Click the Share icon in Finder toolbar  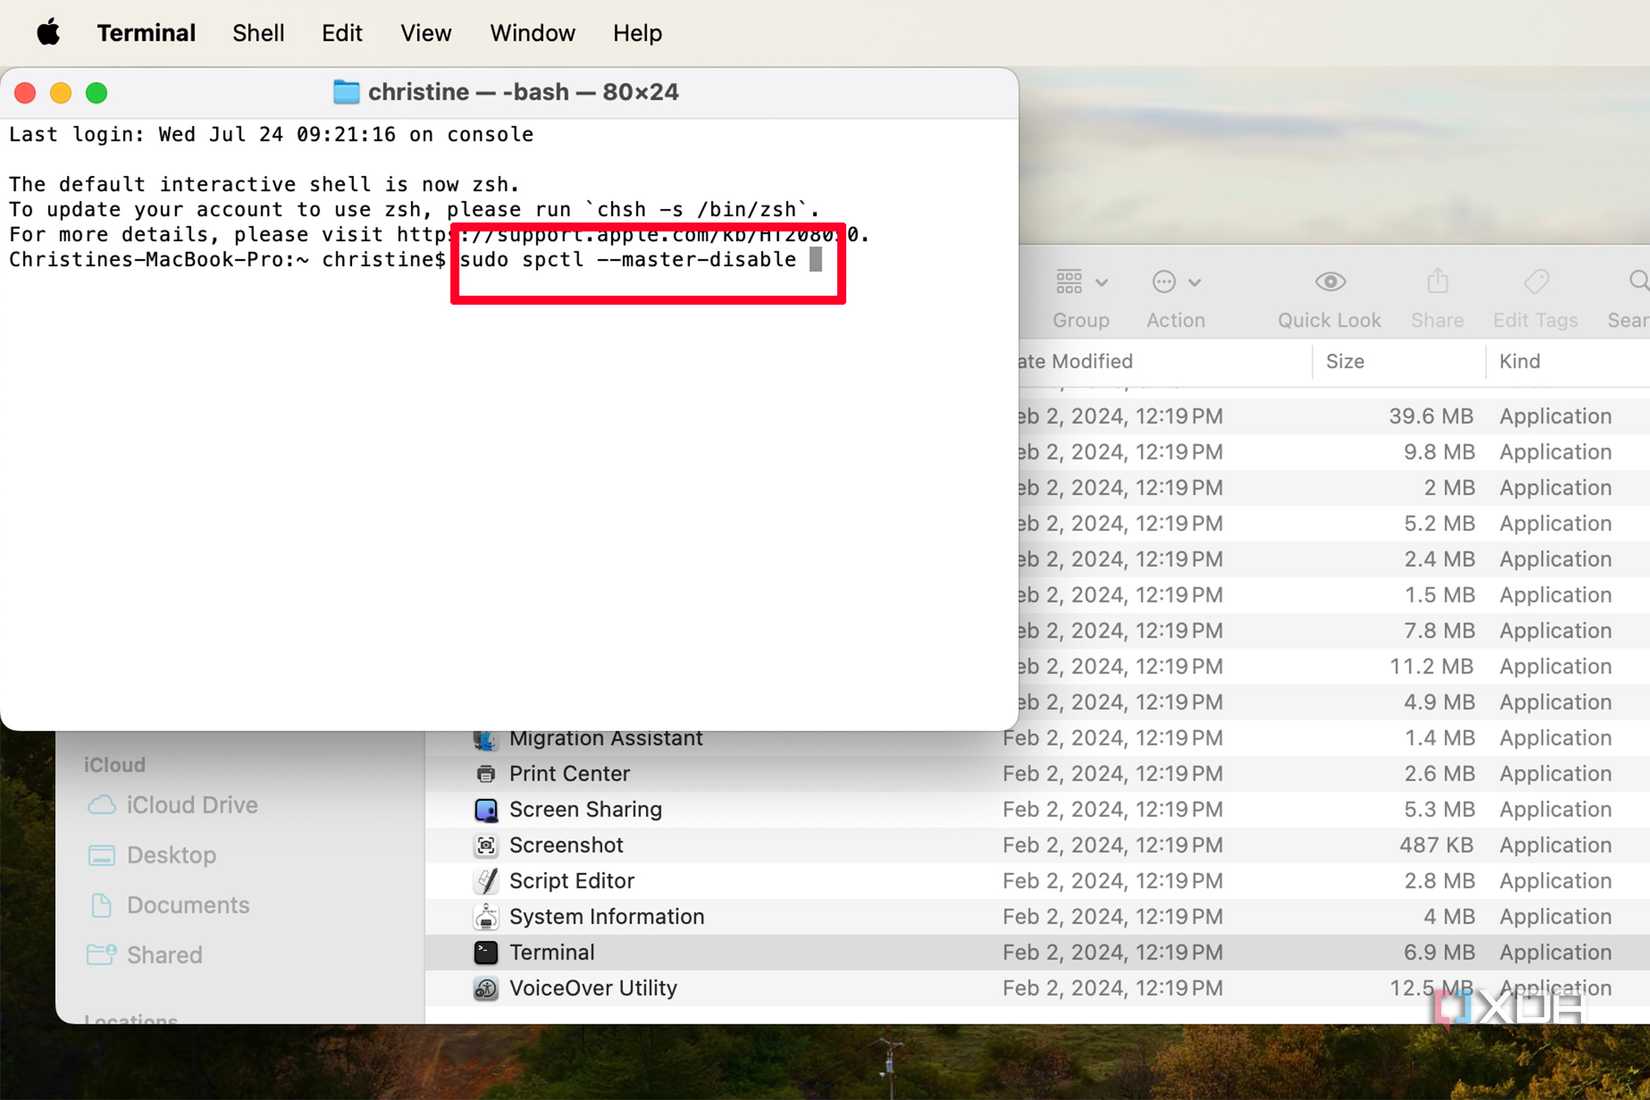(1437, 281)
